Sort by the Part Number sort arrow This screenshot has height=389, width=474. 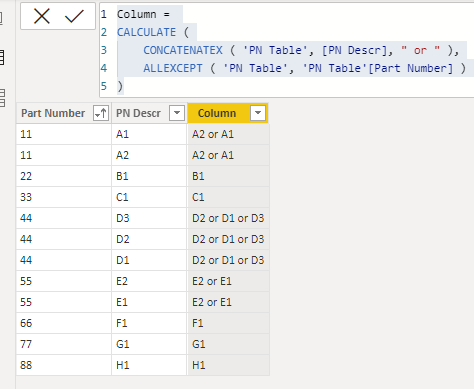point(101,113)
